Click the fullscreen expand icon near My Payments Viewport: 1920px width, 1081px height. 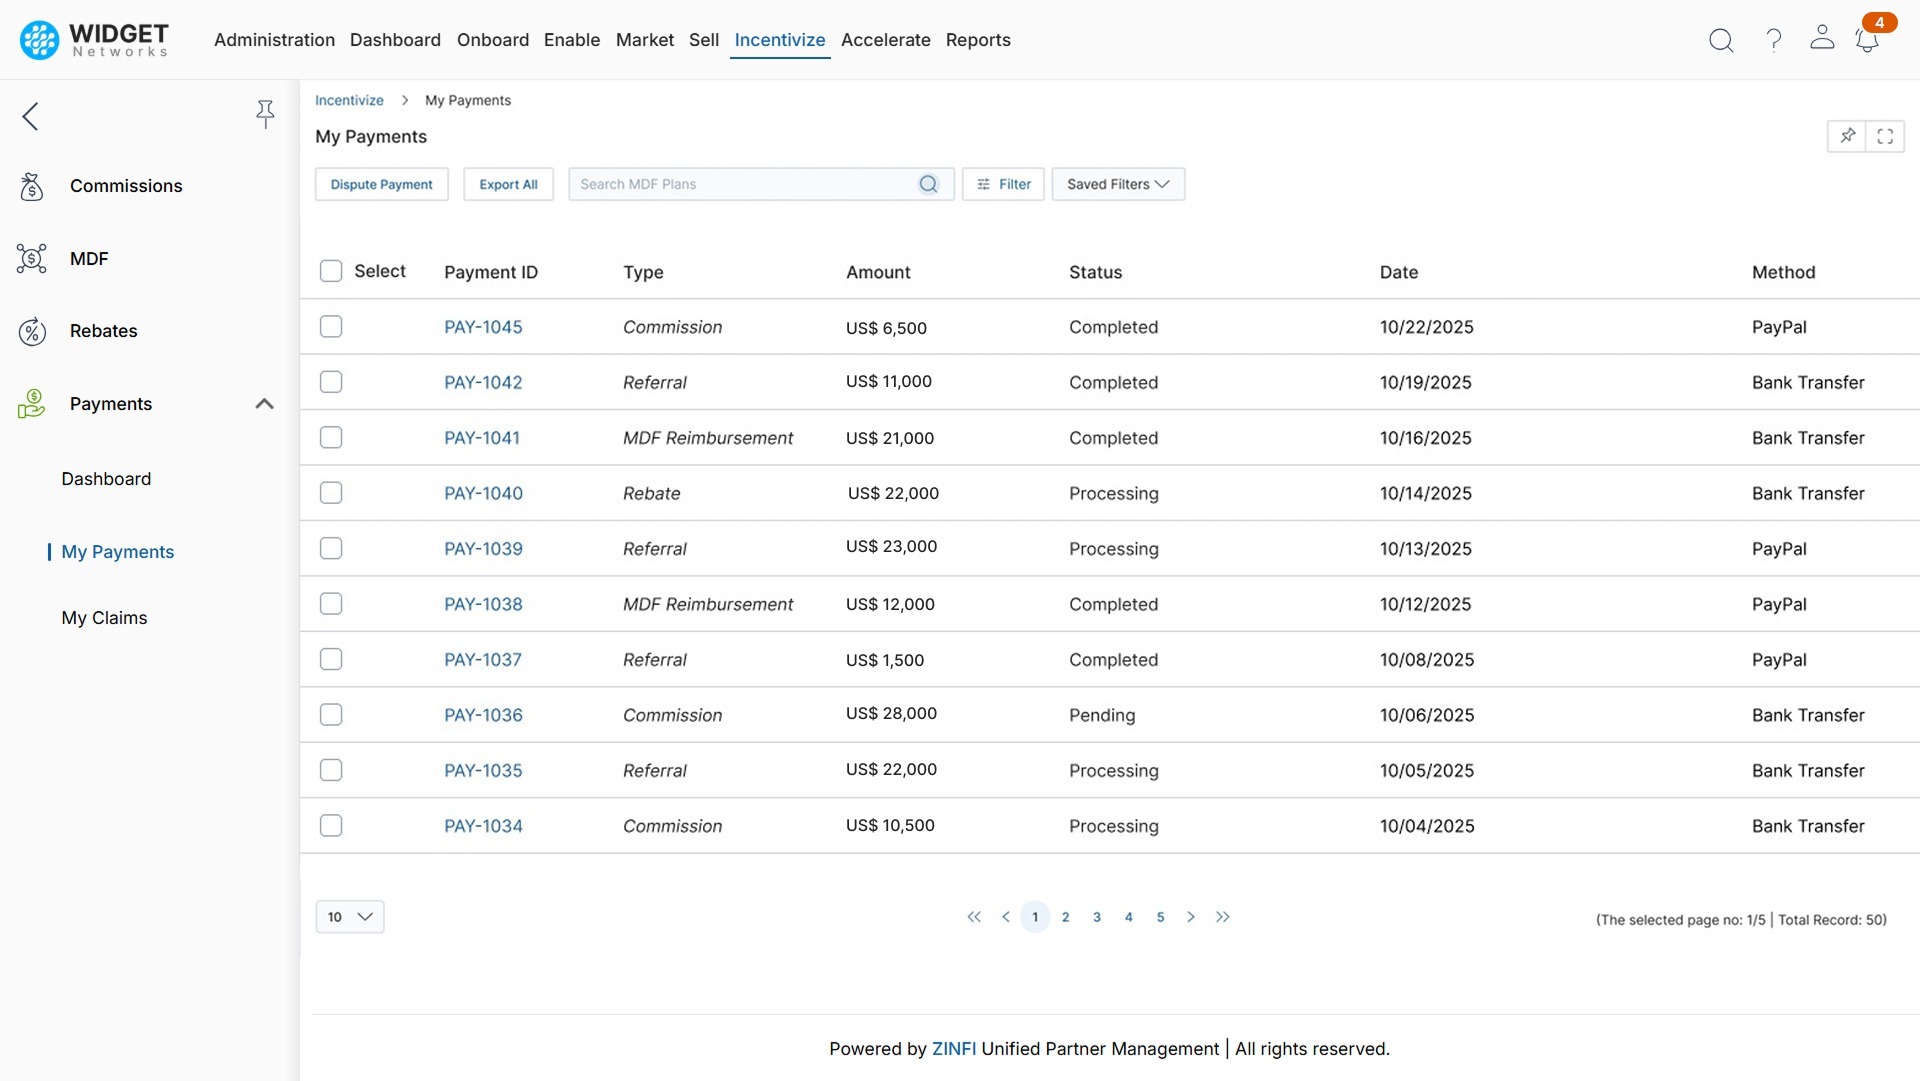point(1887,136)
